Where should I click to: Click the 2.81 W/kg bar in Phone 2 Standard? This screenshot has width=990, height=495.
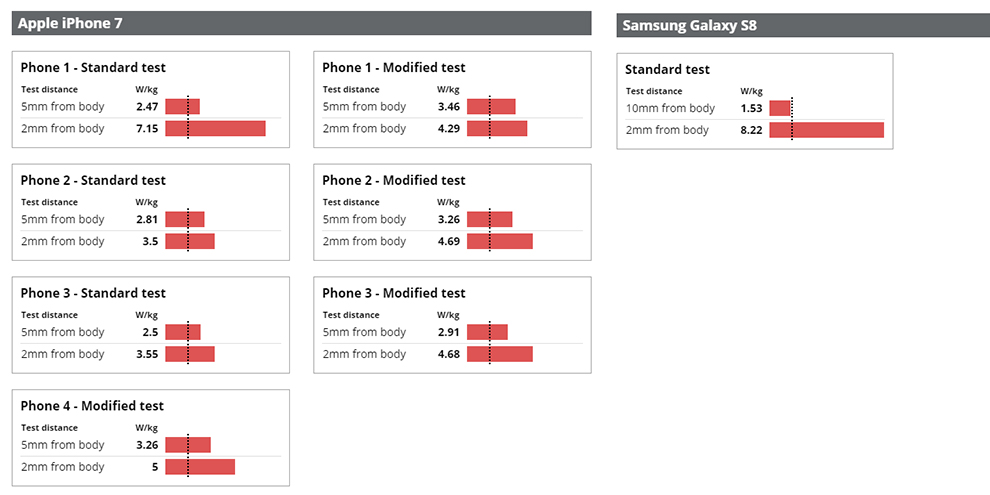point(185,220)
